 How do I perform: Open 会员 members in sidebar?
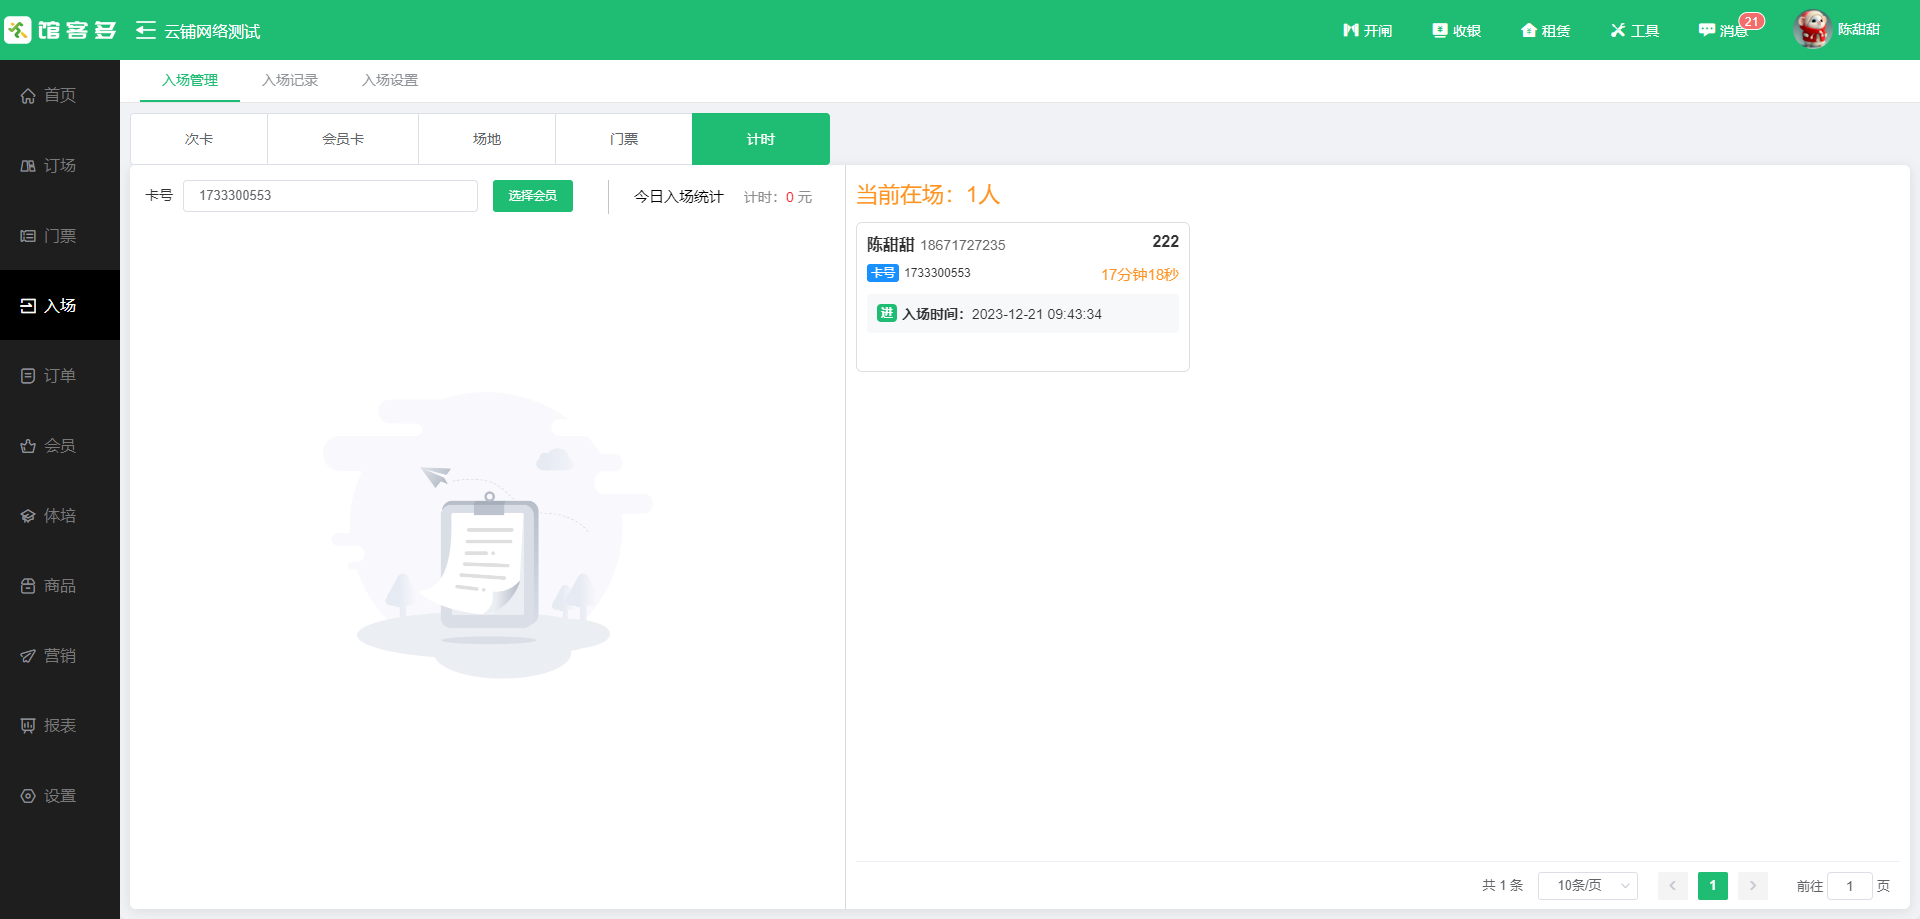click(x=59, y=446)
